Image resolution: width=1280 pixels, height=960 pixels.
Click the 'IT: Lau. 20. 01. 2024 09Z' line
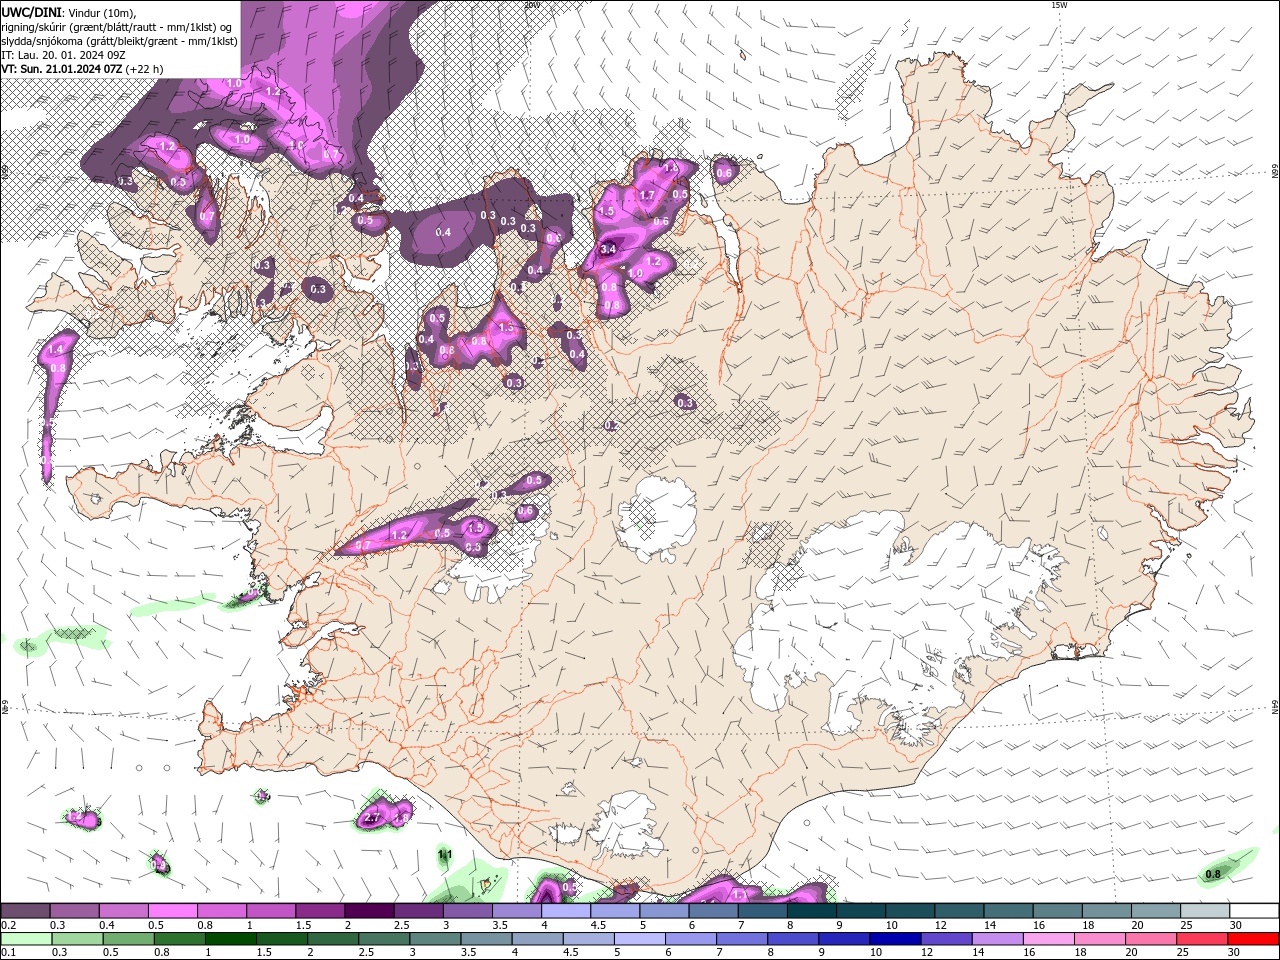(62, 55)
